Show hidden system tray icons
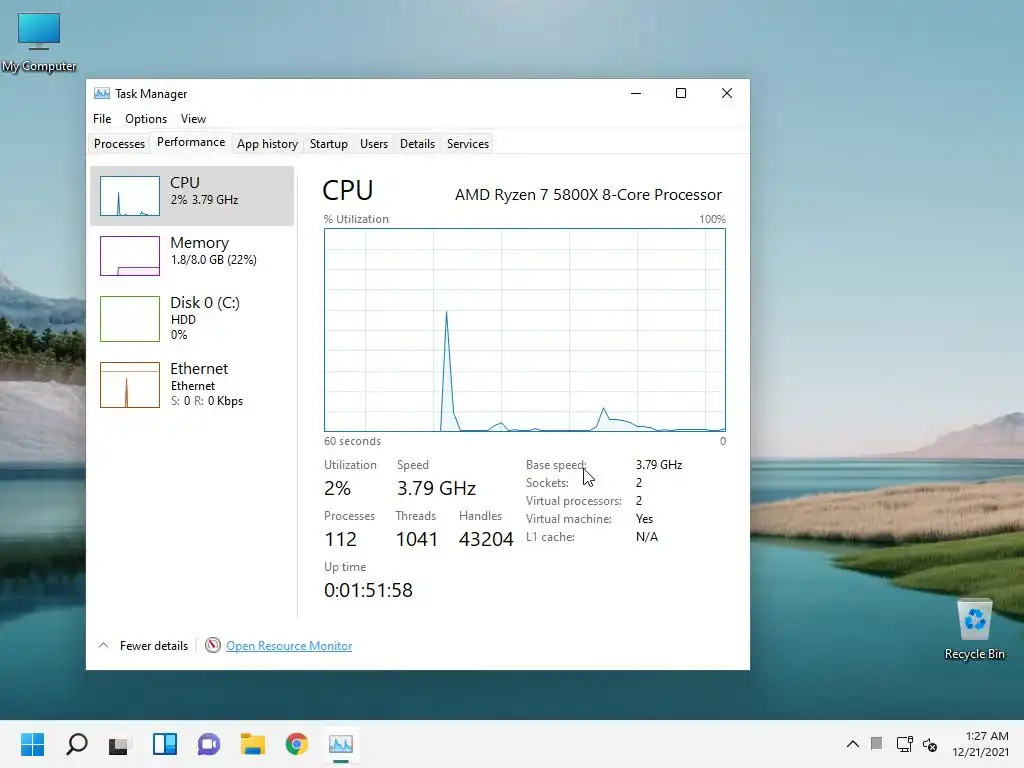Image resolution: width=1024 pixels, height=768 pixels. point(852,744)
